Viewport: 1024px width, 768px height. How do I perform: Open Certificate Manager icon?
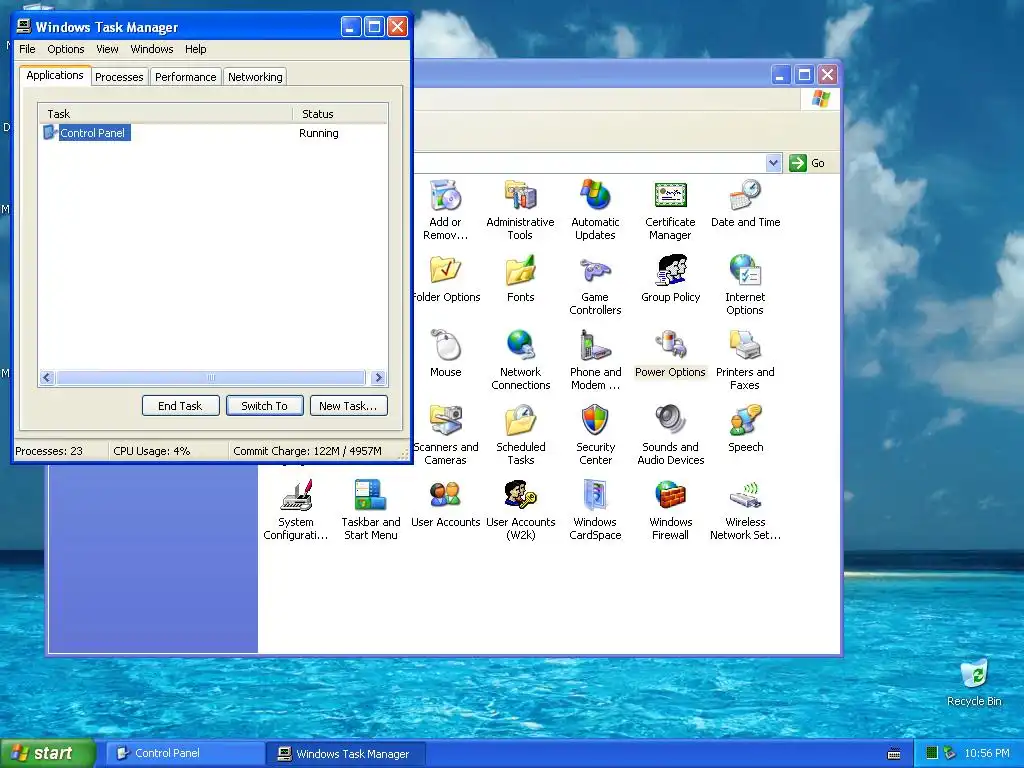pyautogui.click(x=670, y=210)
